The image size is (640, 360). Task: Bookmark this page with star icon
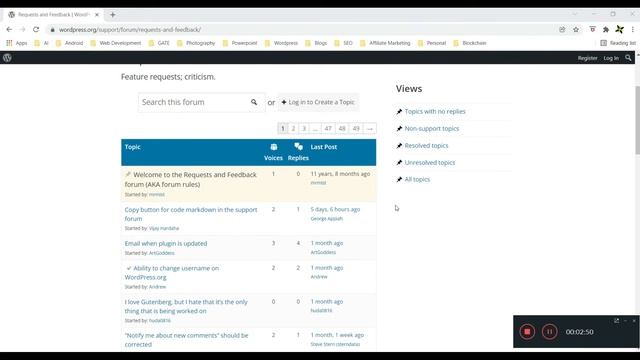point(576,29)
